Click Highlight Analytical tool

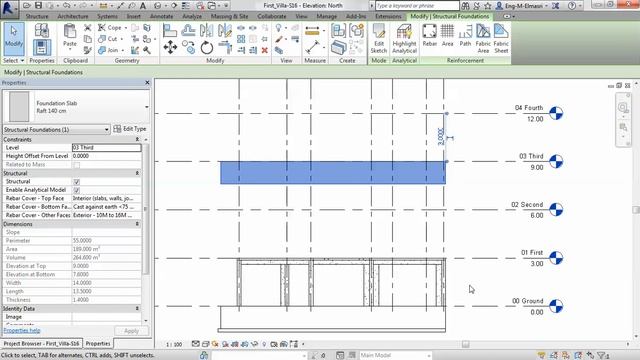[x=404, y=39]
